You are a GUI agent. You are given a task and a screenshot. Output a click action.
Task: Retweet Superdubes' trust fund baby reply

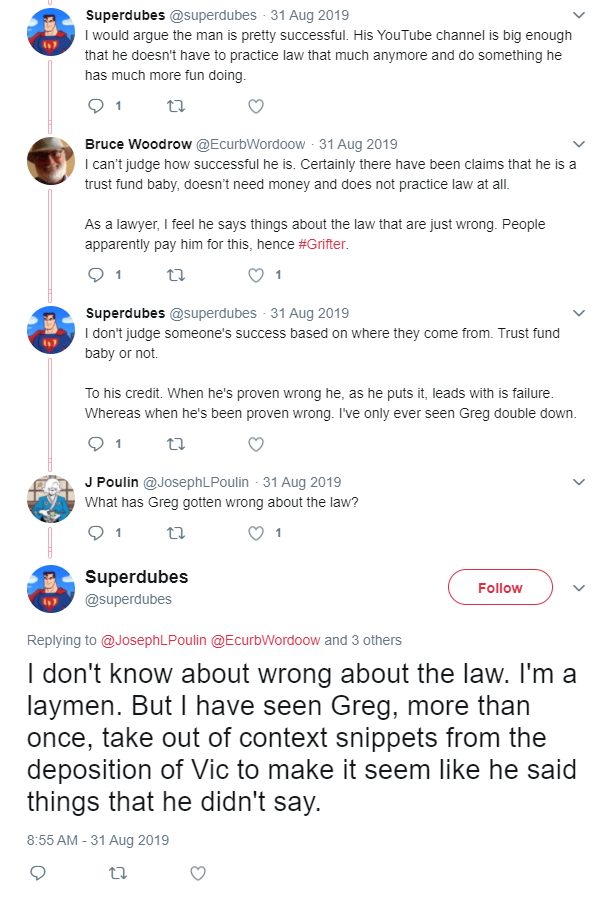(176, 444)
